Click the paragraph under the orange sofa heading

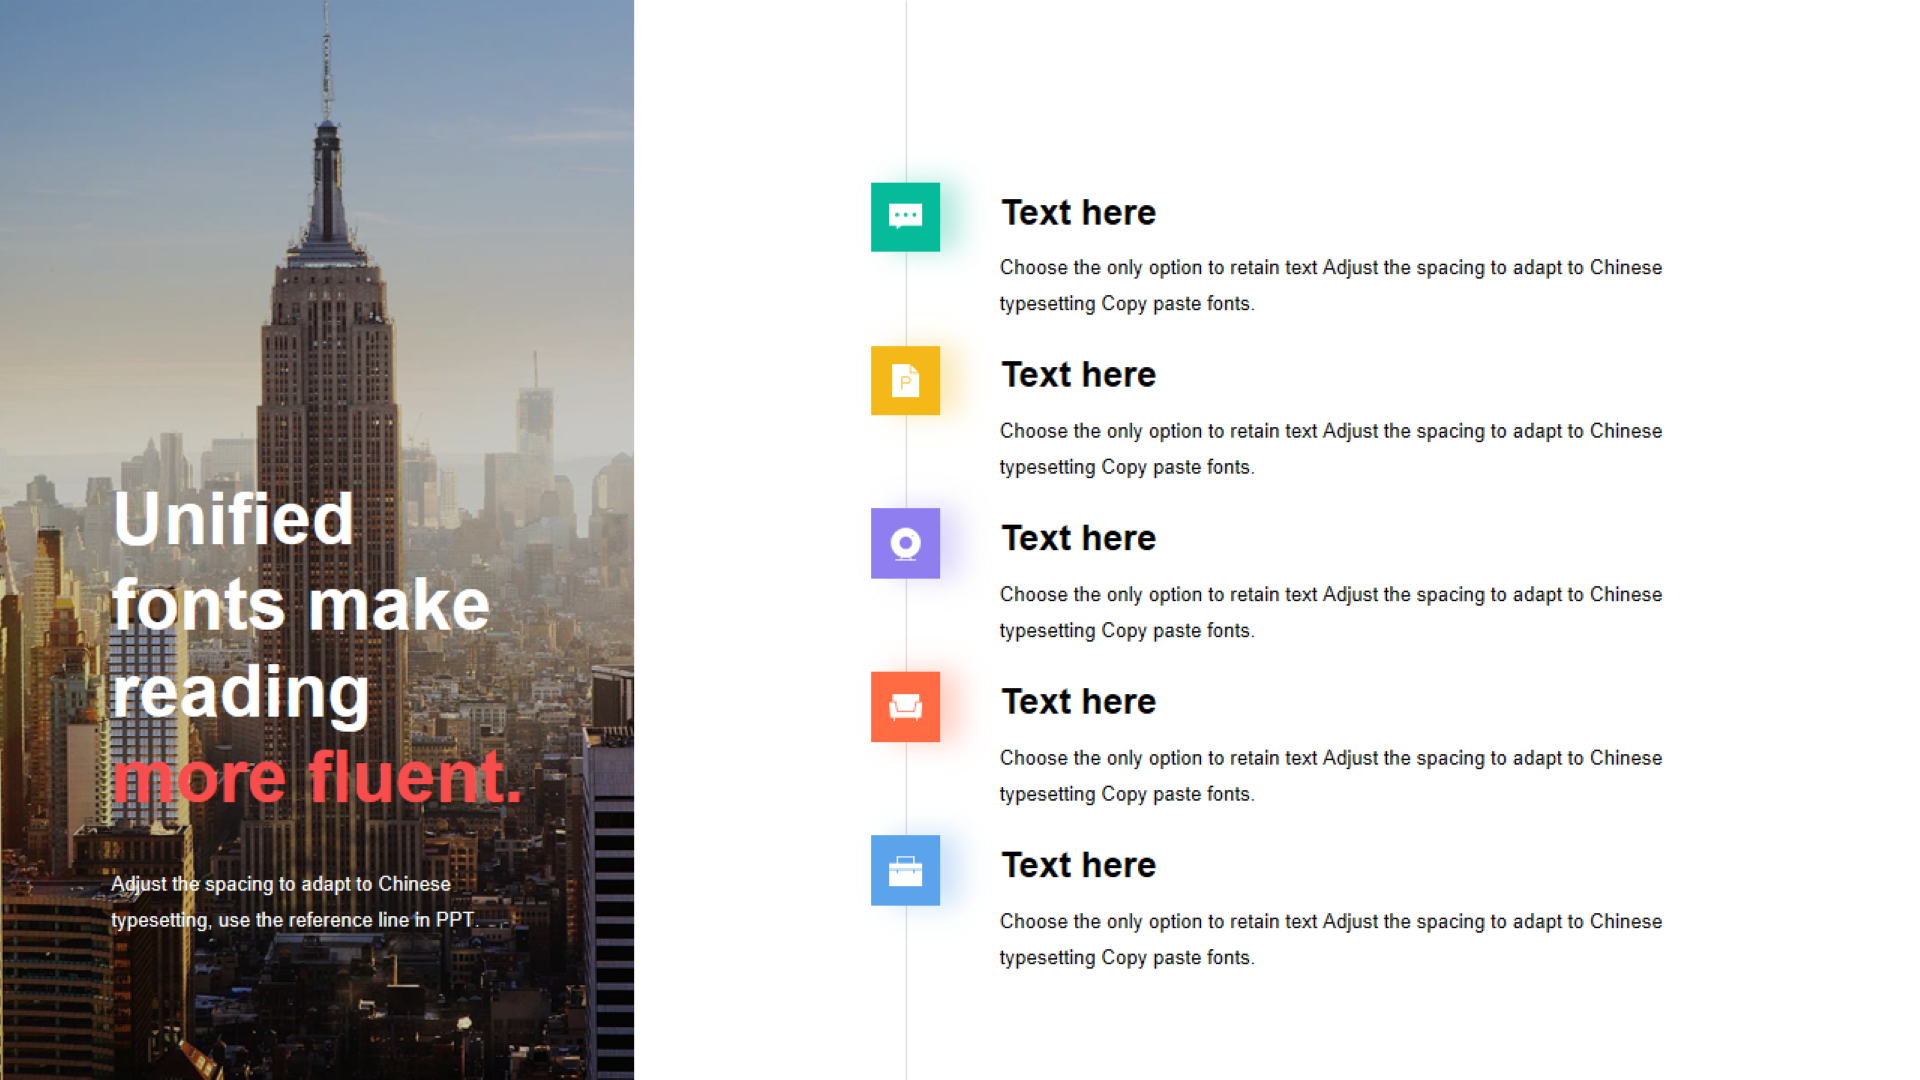coord(1331,776)
